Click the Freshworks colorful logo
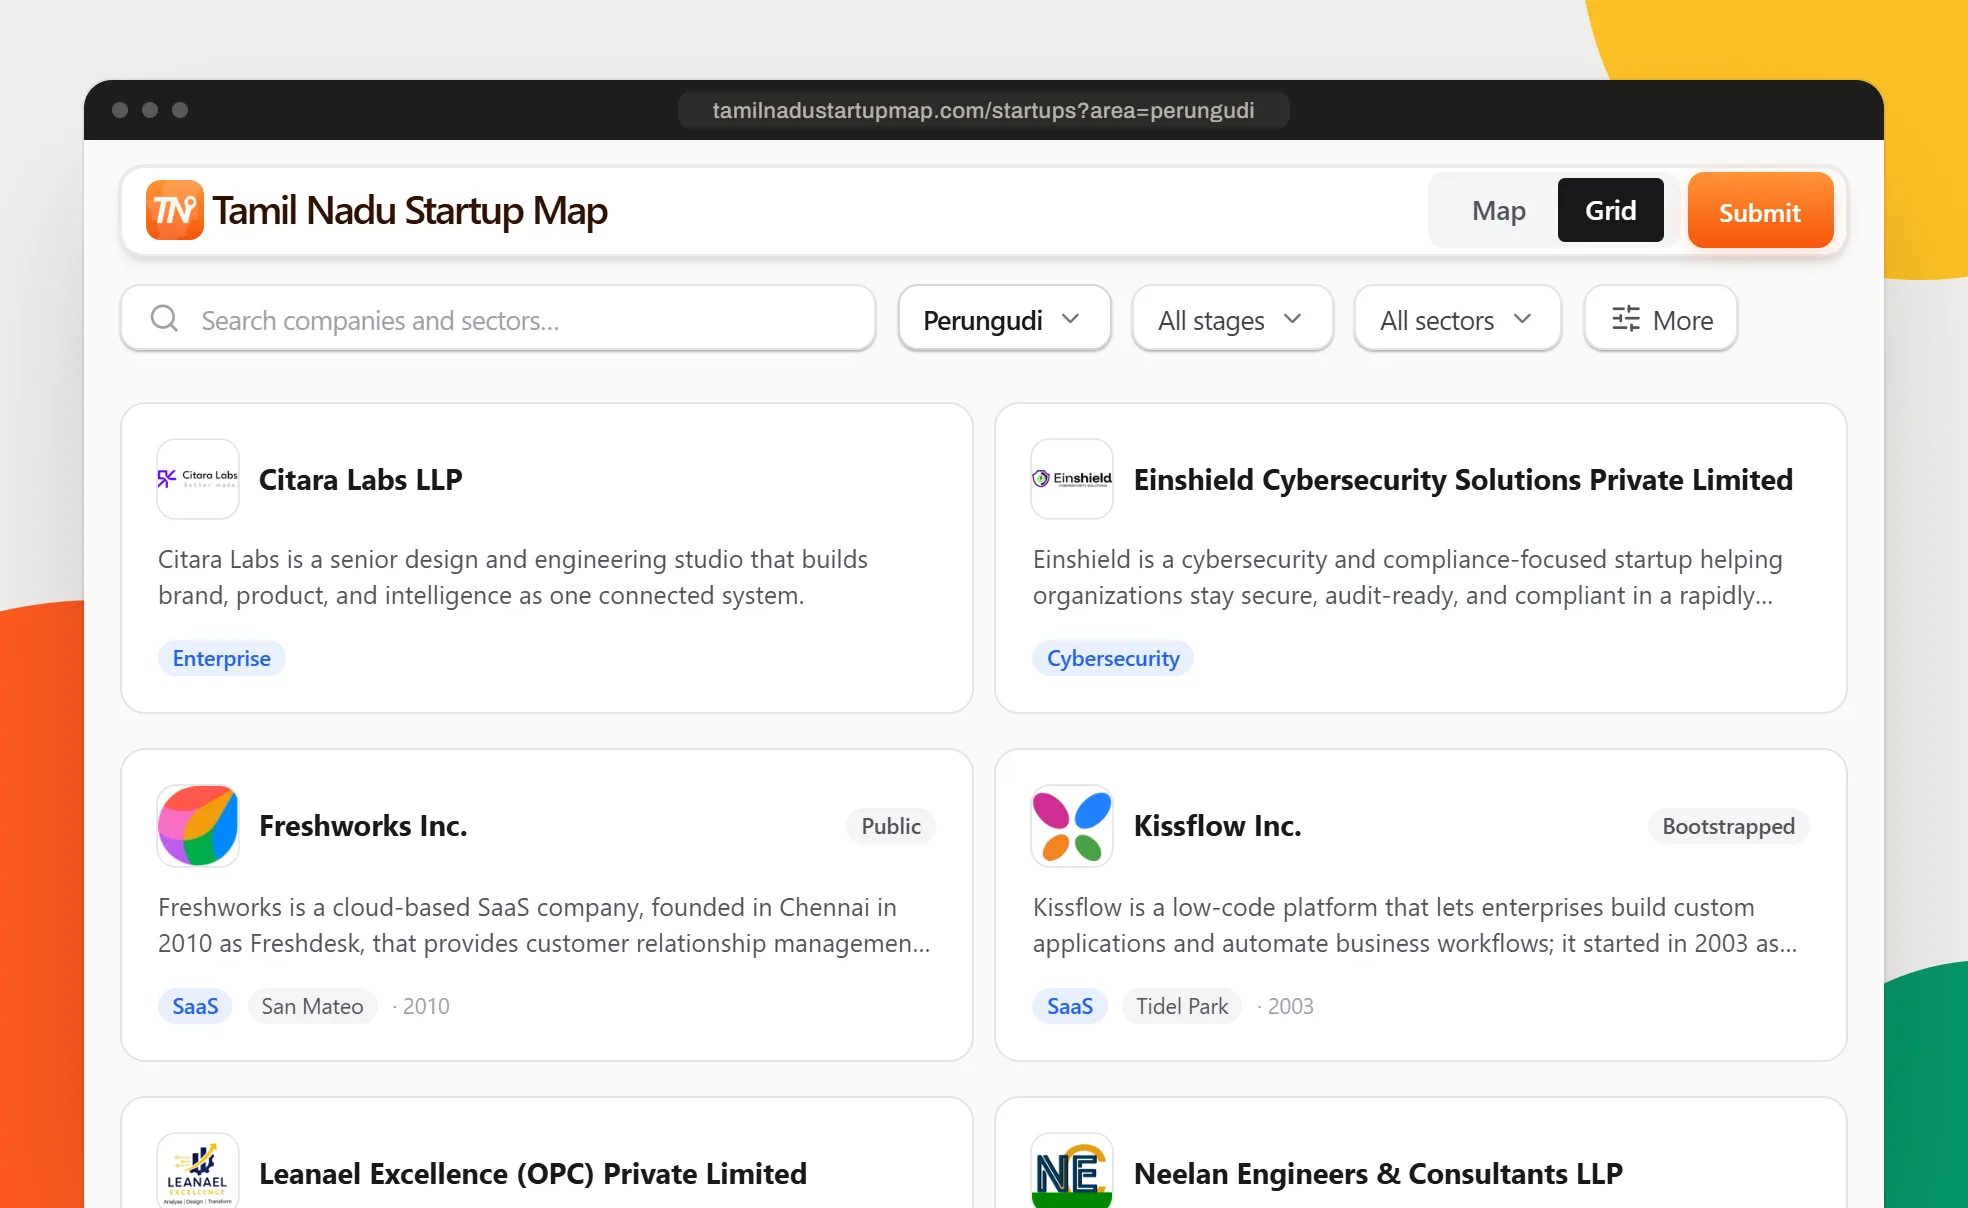 (x=198, y=826)
